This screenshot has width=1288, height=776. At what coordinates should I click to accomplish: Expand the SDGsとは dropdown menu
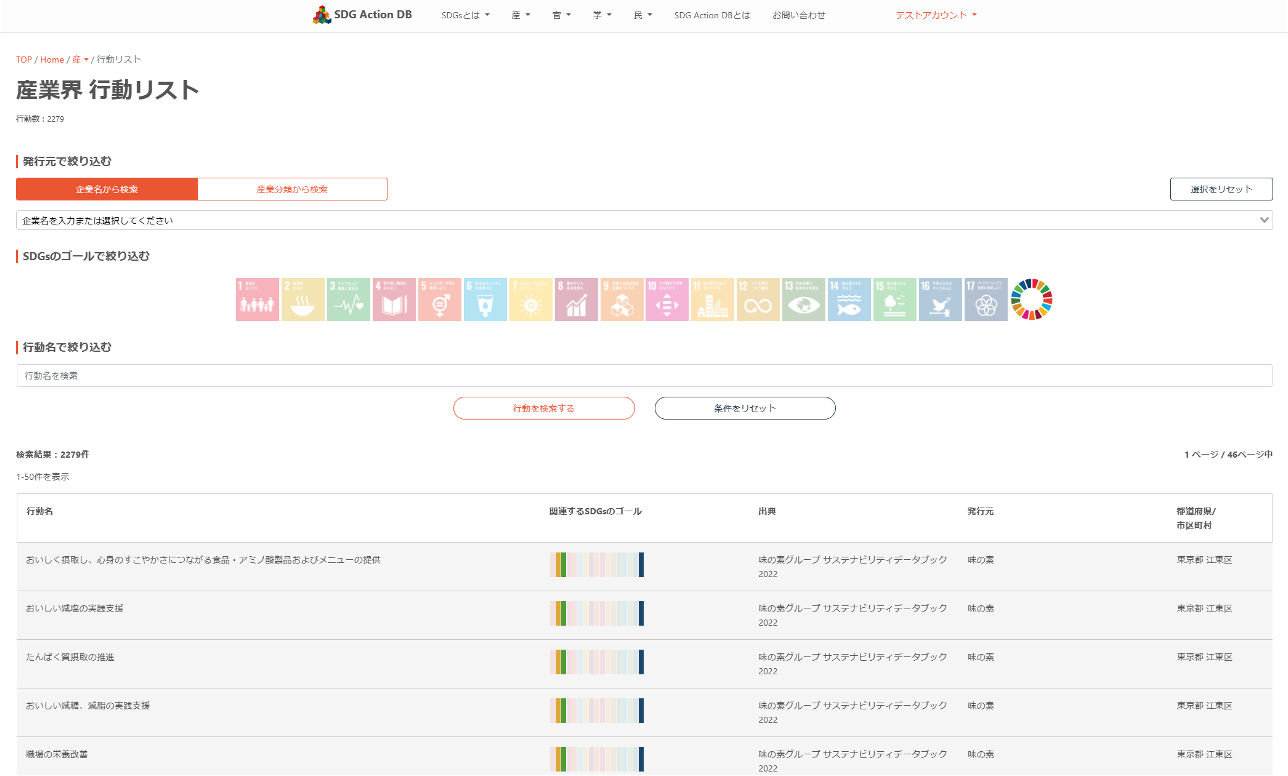(465, 15)
